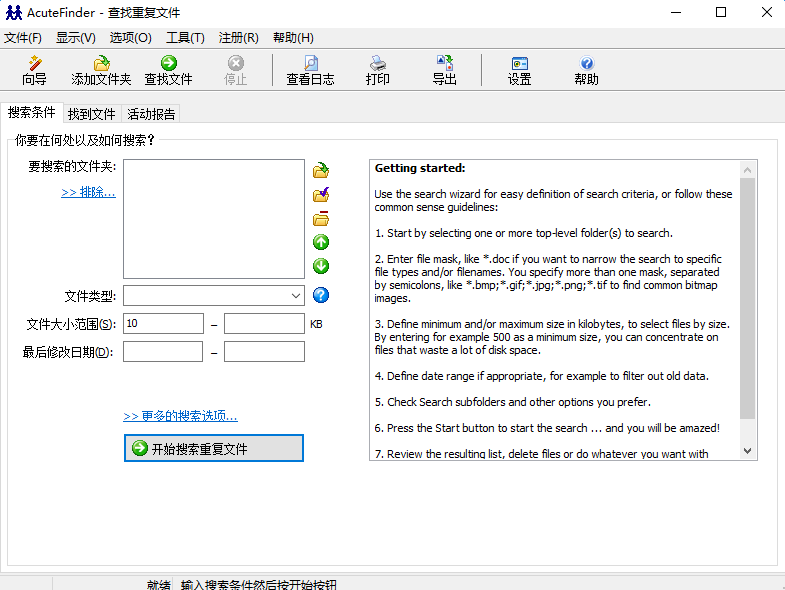Click the Getting started panel scrollbar down arrow
This screenshot has height=590, width=785.
tap(747, 451)
